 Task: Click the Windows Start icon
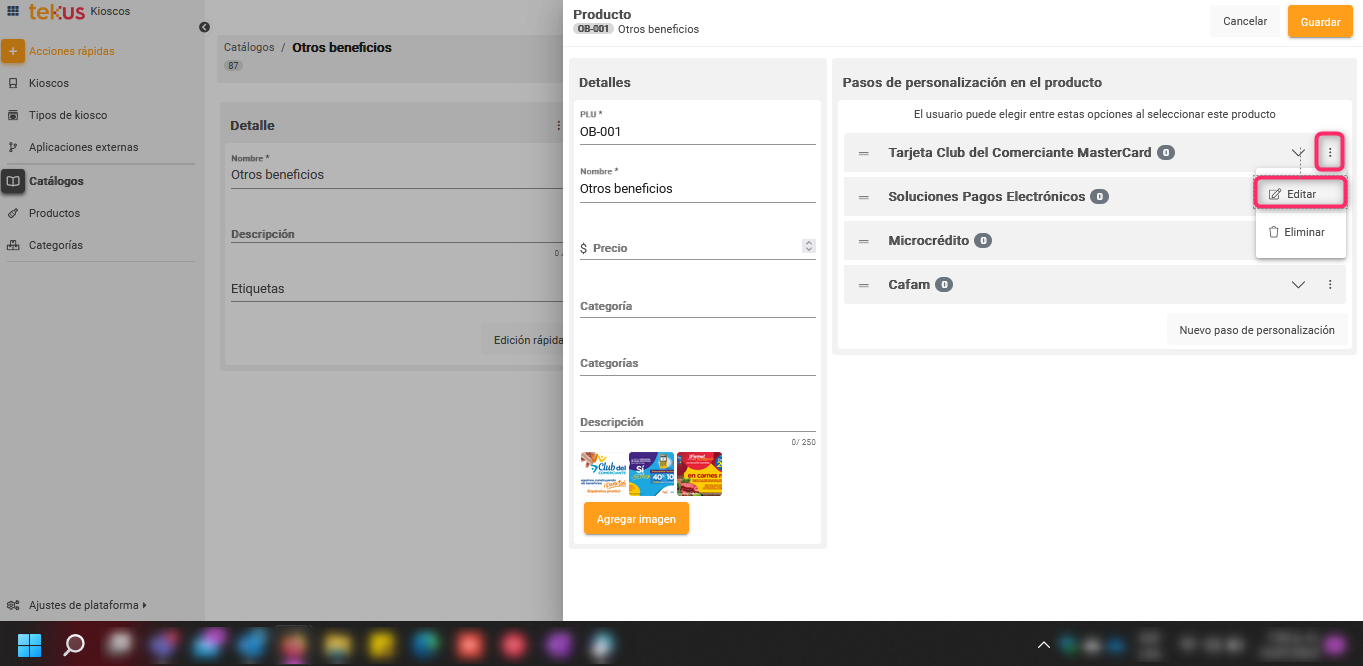pos(29,645)
